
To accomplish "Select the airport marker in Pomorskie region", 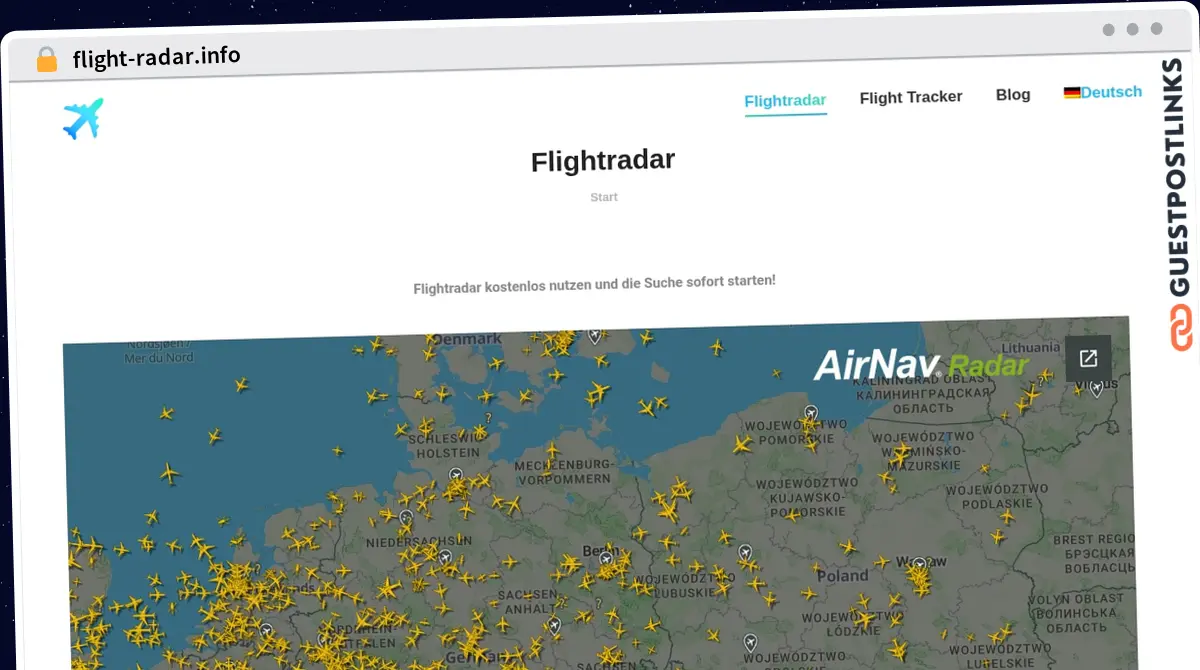I will [810, 410].
